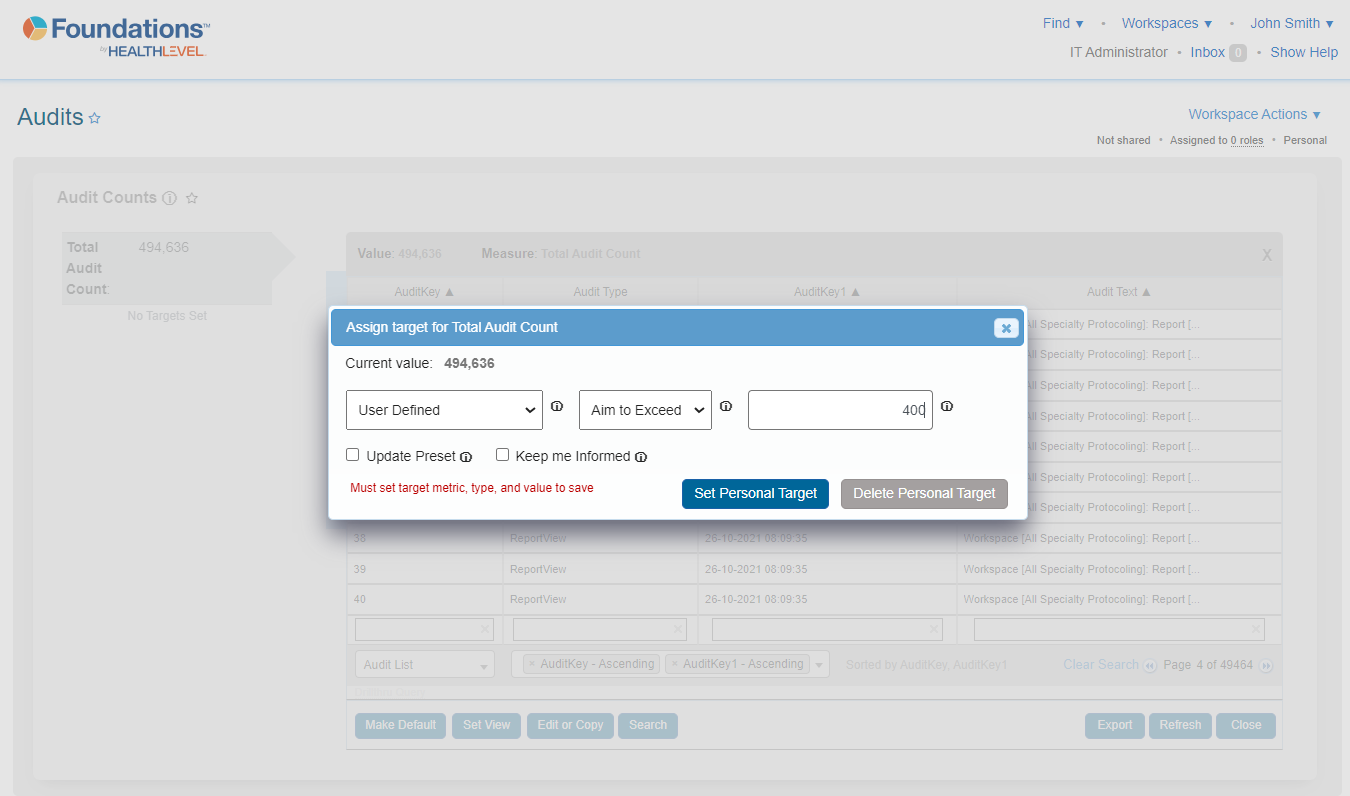Open the Workspace Actions dropdown
This screenshot has height=796, width=1350.
pyautogui.click(x=1254, y=114)
